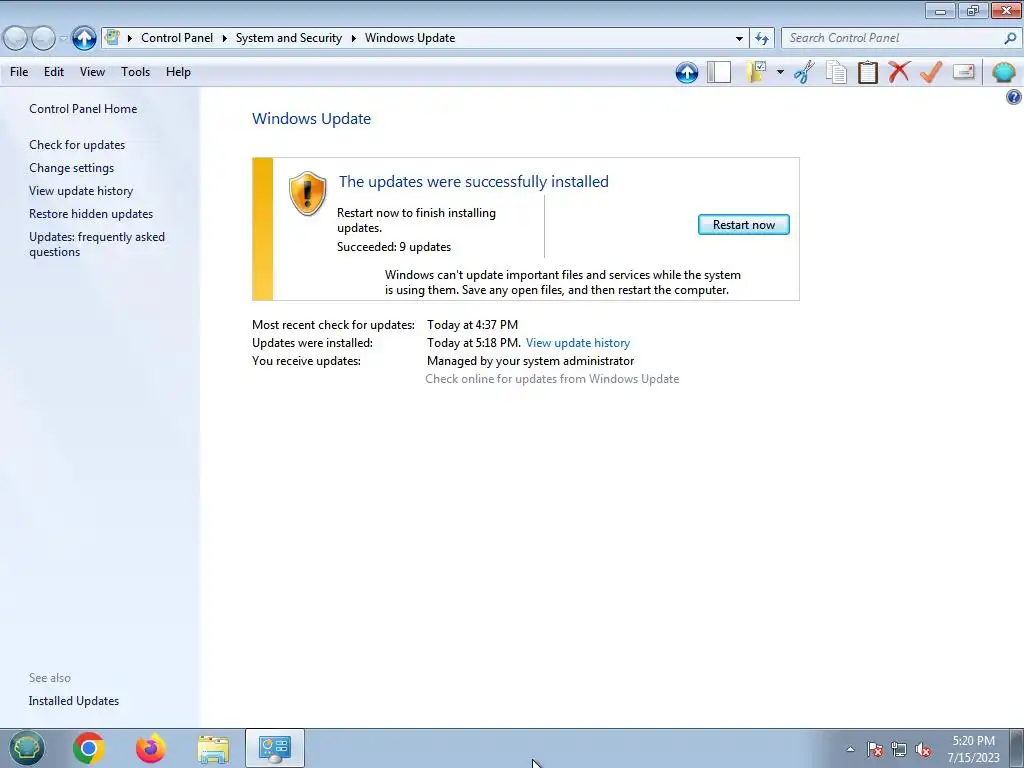1024x768 pixels.
Task: Expand breadcrumb arrow after System and Security
Action: 353,38
